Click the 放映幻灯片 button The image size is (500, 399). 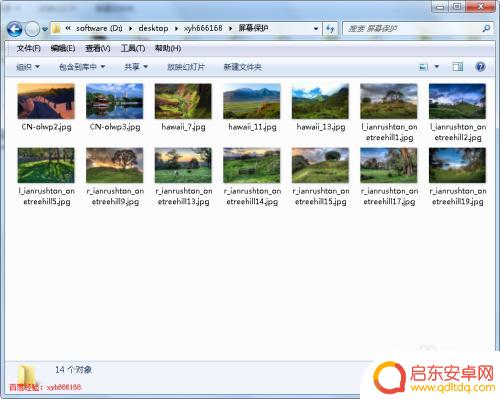(186, 67)
